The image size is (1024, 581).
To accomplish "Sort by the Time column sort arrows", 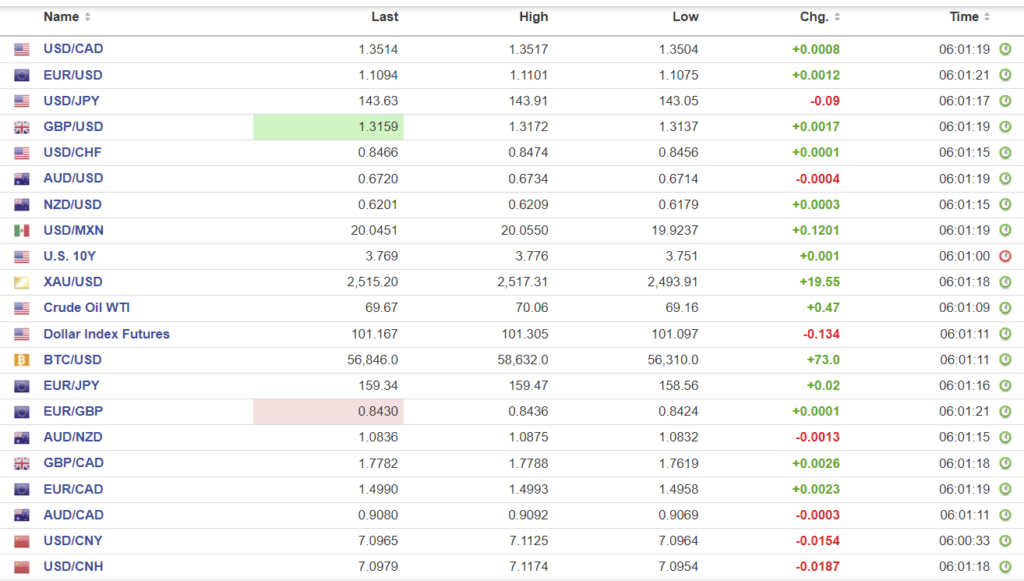I will pos(987,17).
